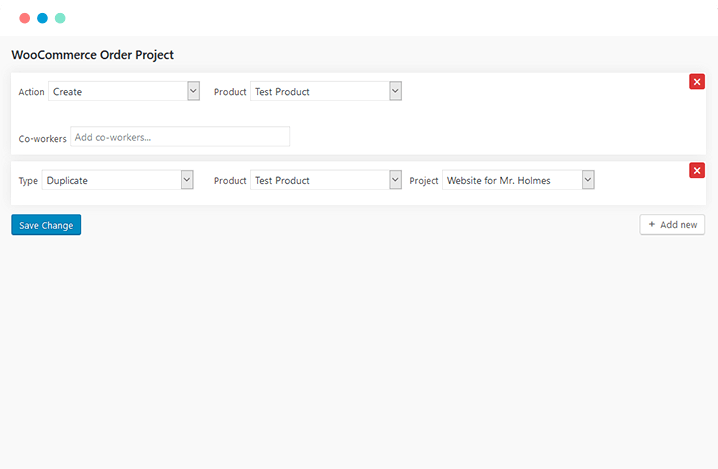Click the Save Change button

(46, 225)
